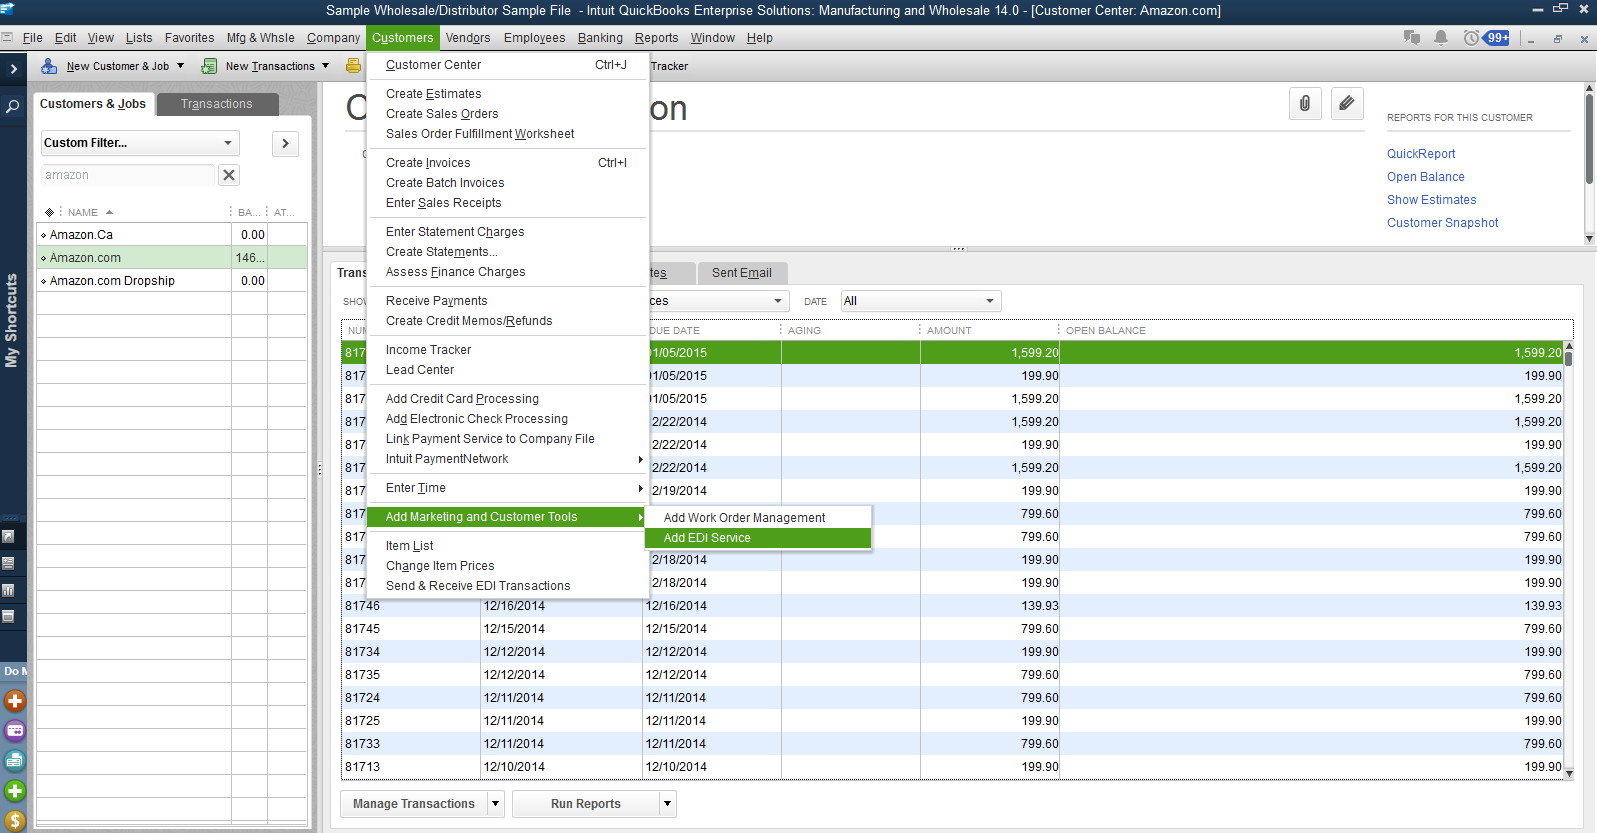Image resolution: width=1597 pixels, height=833 pixels.
Task: Click the Manage Transactions button
Action: pos(413,804)
